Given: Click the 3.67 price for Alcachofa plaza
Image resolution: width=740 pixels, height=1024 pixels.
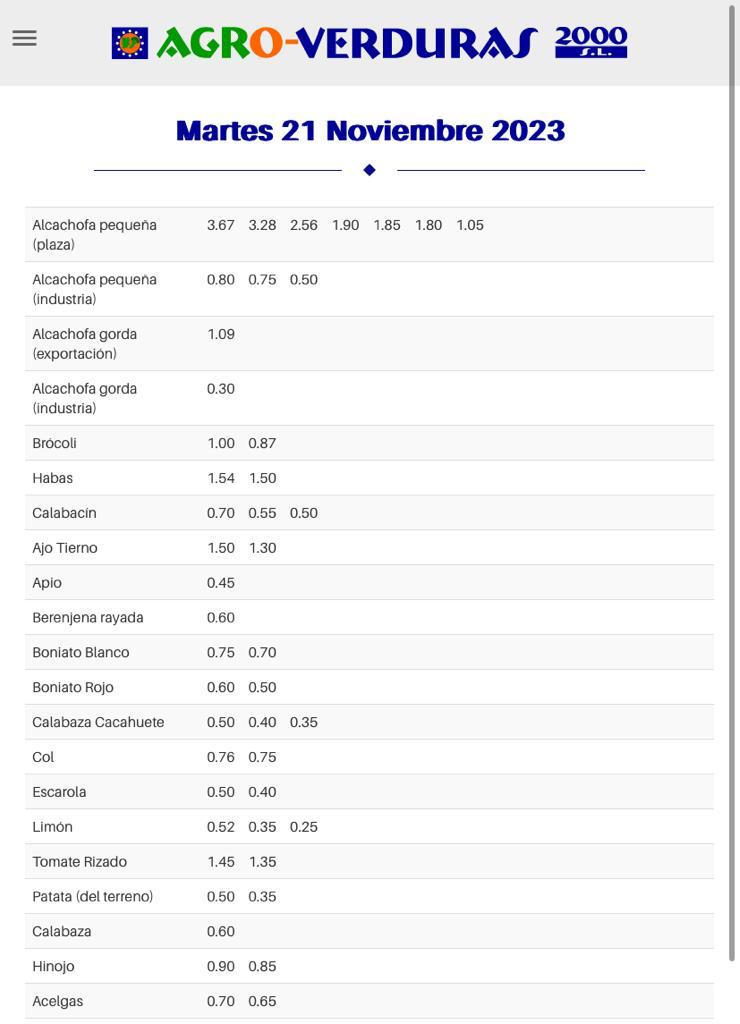Looking at the screenshot, I should pyautogui.click(x=221, y=225).
